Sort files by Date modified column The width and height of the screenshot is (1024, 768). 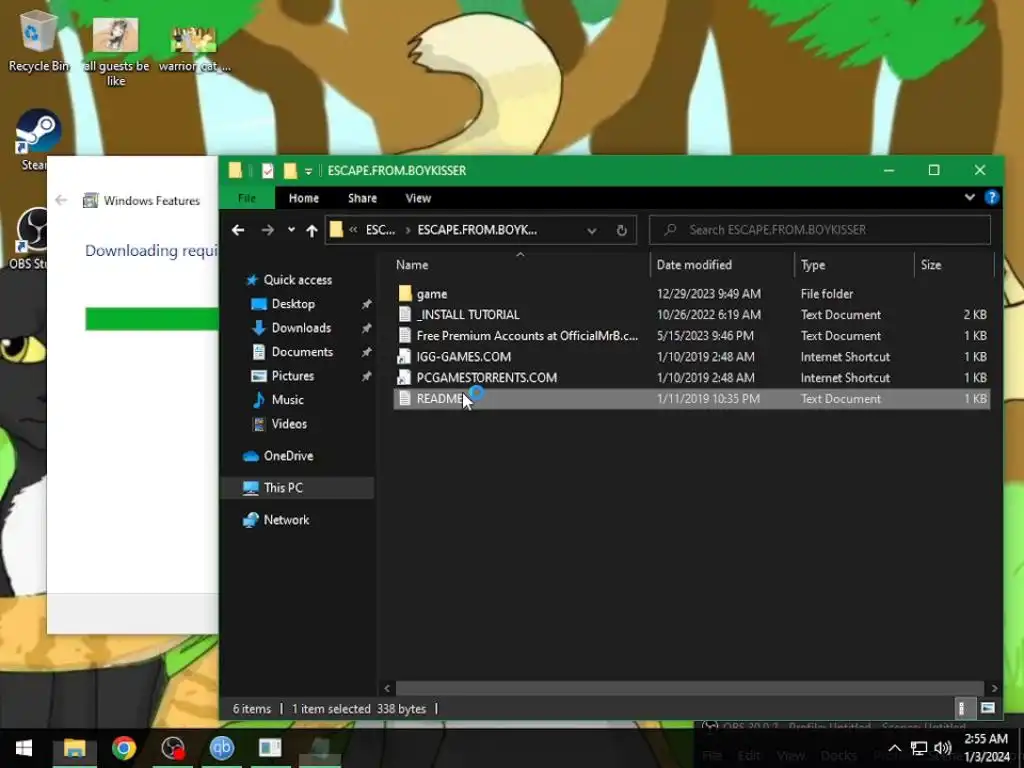(694, 264)
